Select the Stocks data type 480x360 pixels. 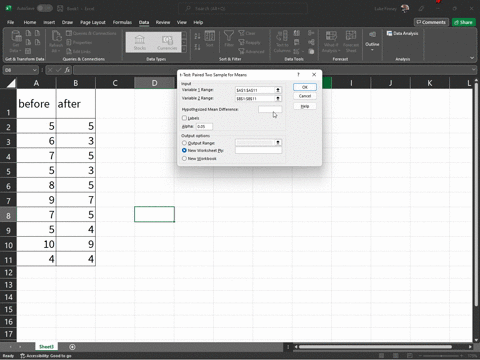tap(140, 42)
